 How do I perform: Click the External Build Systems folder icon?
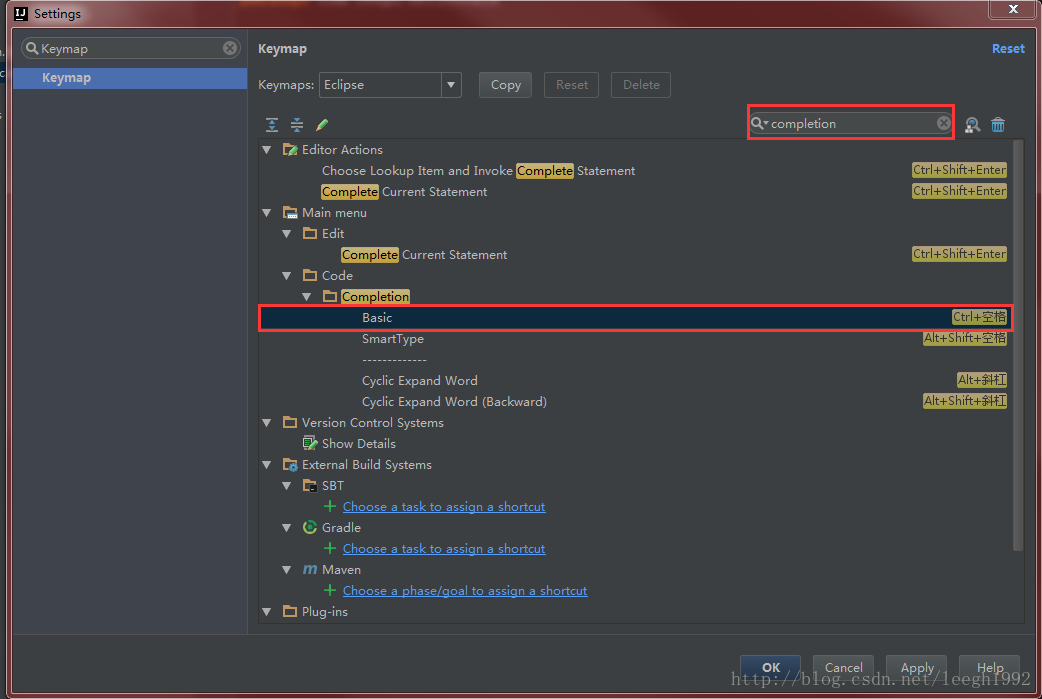(290, 464)
